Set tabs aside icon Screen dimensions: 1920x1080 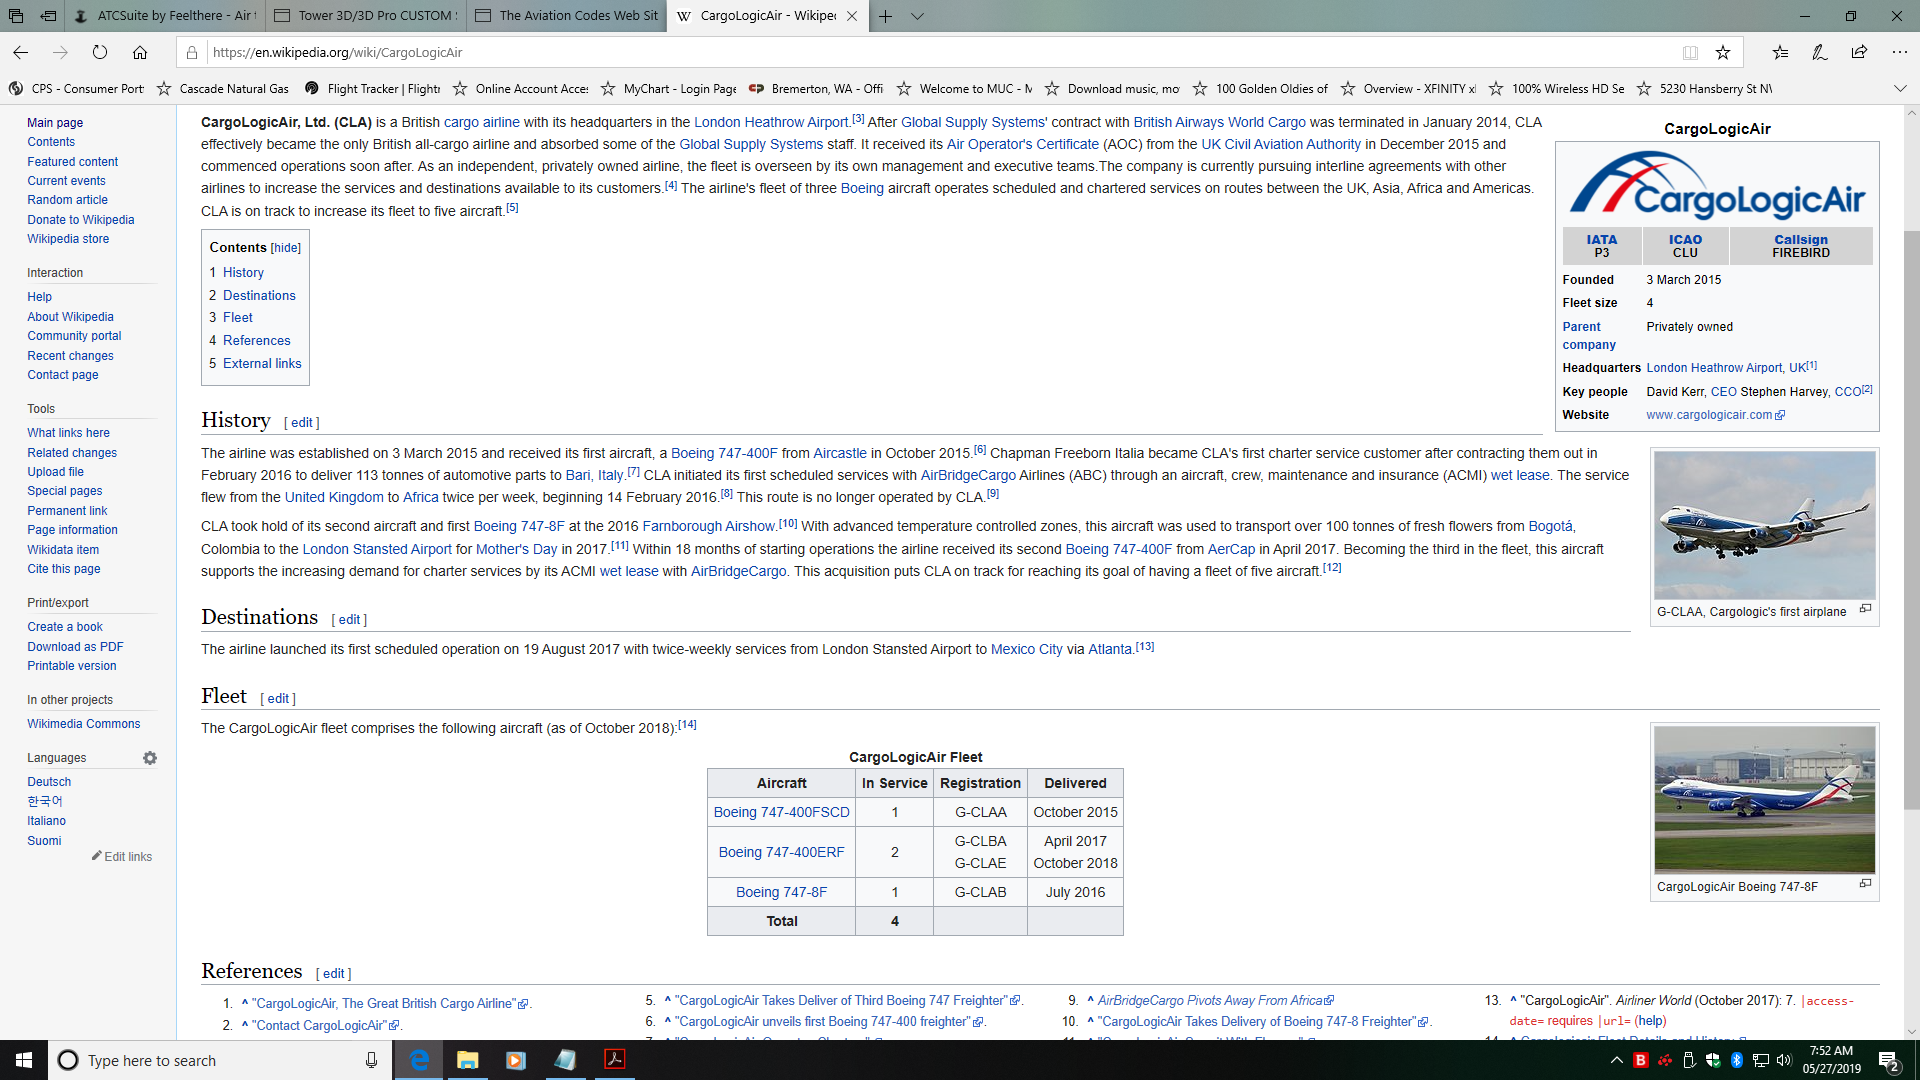pyautogui.click(x=48, y=16)
